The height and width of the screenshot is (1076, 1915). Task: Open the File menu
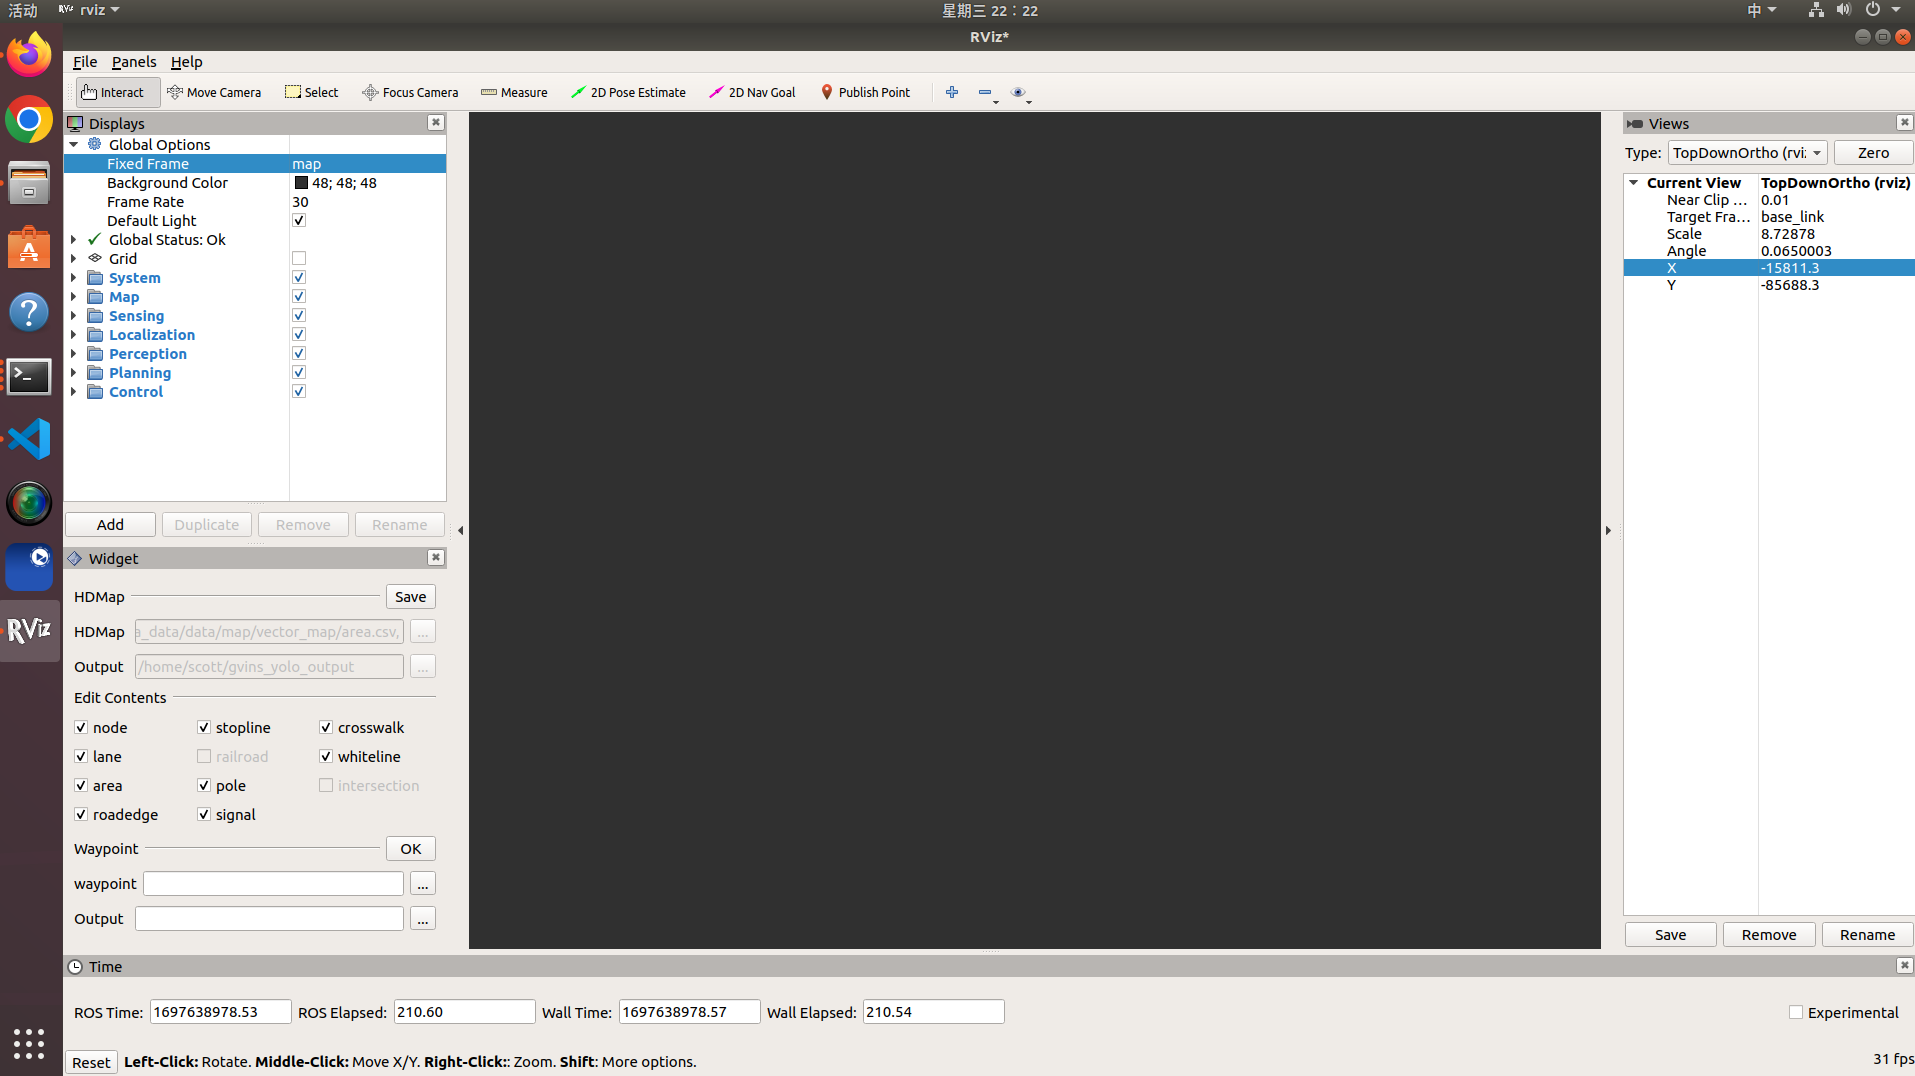[85, 61]
